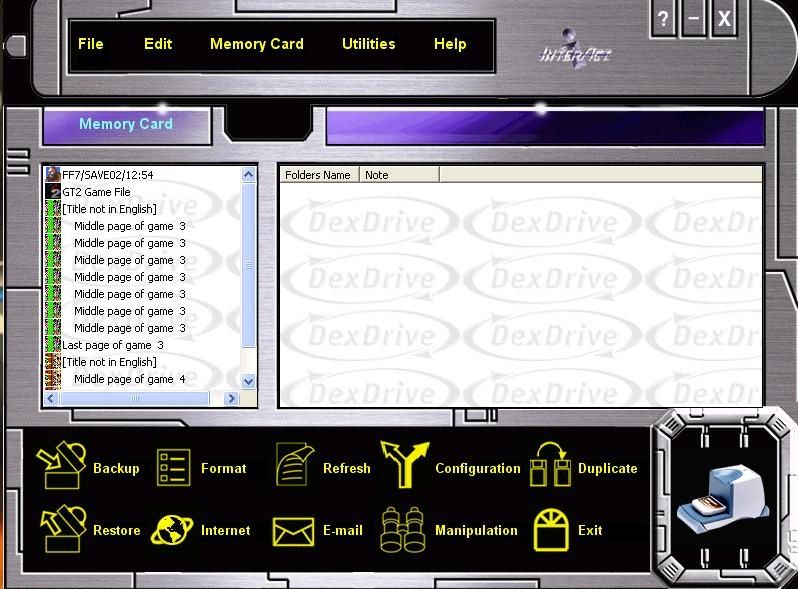Open the Help menu
This screenshot has width=798, height=589.
450,44
